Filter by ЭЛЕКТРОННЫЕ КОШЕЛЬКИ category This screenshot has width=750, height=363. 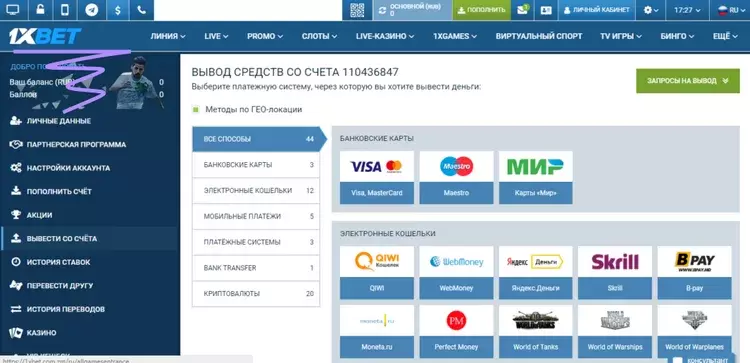tap(256, 190)
